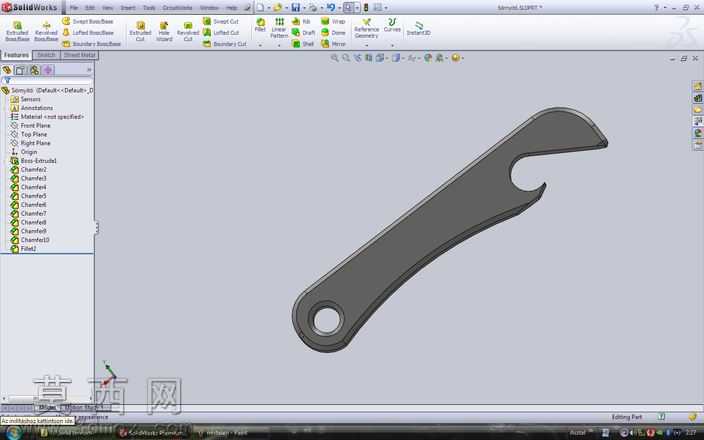Image resolution: width=704 pixels, height=440 pixels.
Task: Switch to the Sheet Metal tab
Action: pyautogui.click(x=79, y=55)
